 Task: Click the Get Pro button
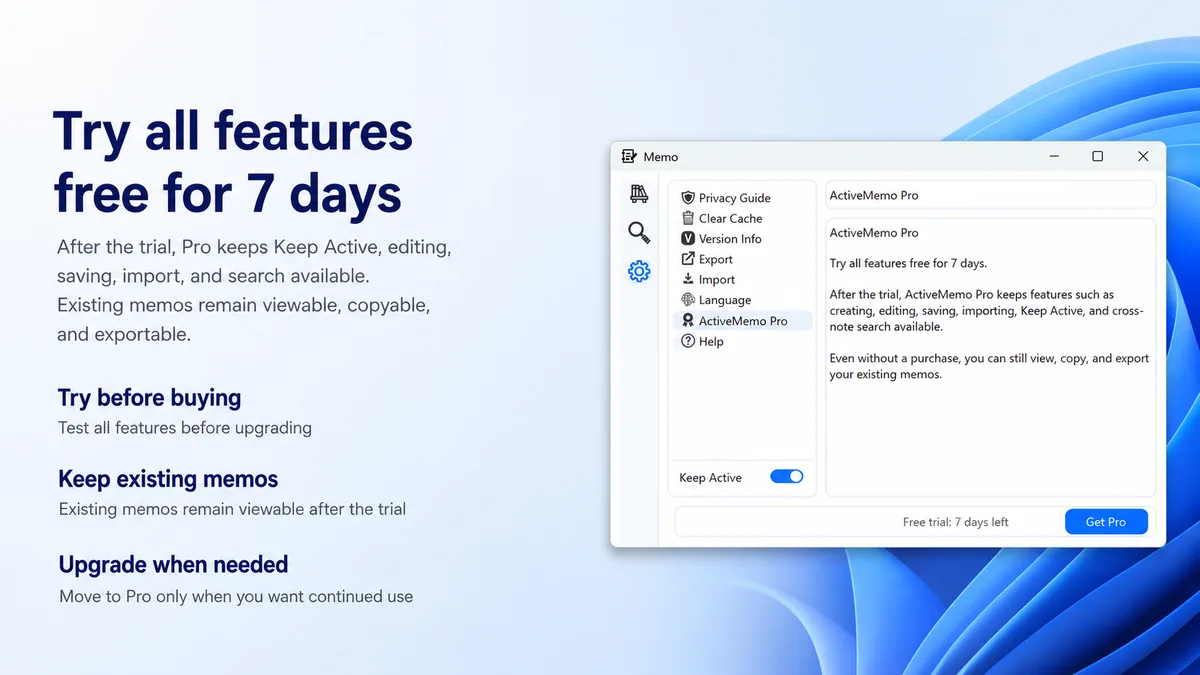[x=1106, y=522]
